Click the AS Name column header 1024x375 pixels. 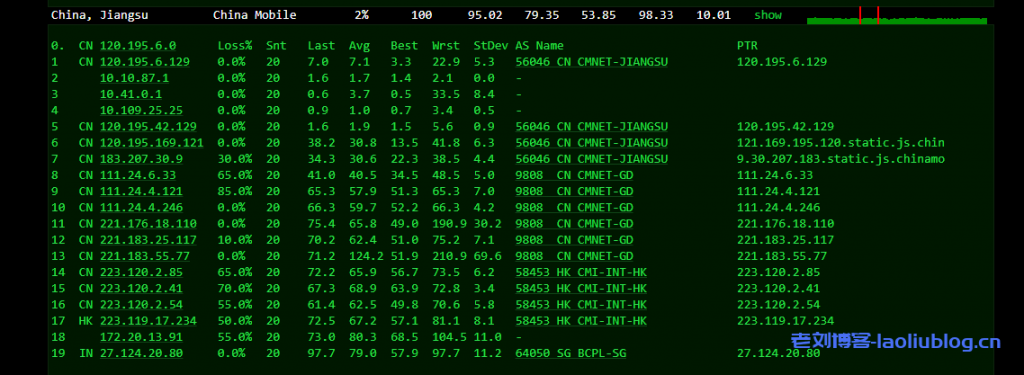pyautogui.click(x=539, y=46)
